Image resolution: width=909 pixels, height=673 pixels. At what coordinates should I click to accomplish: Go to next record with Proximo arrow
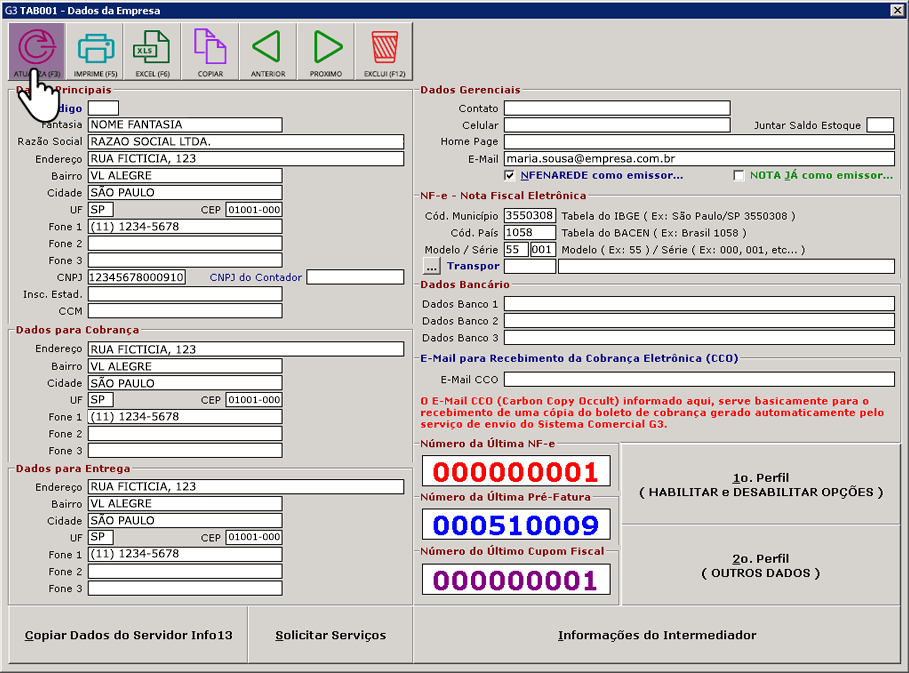click(326, 50)
